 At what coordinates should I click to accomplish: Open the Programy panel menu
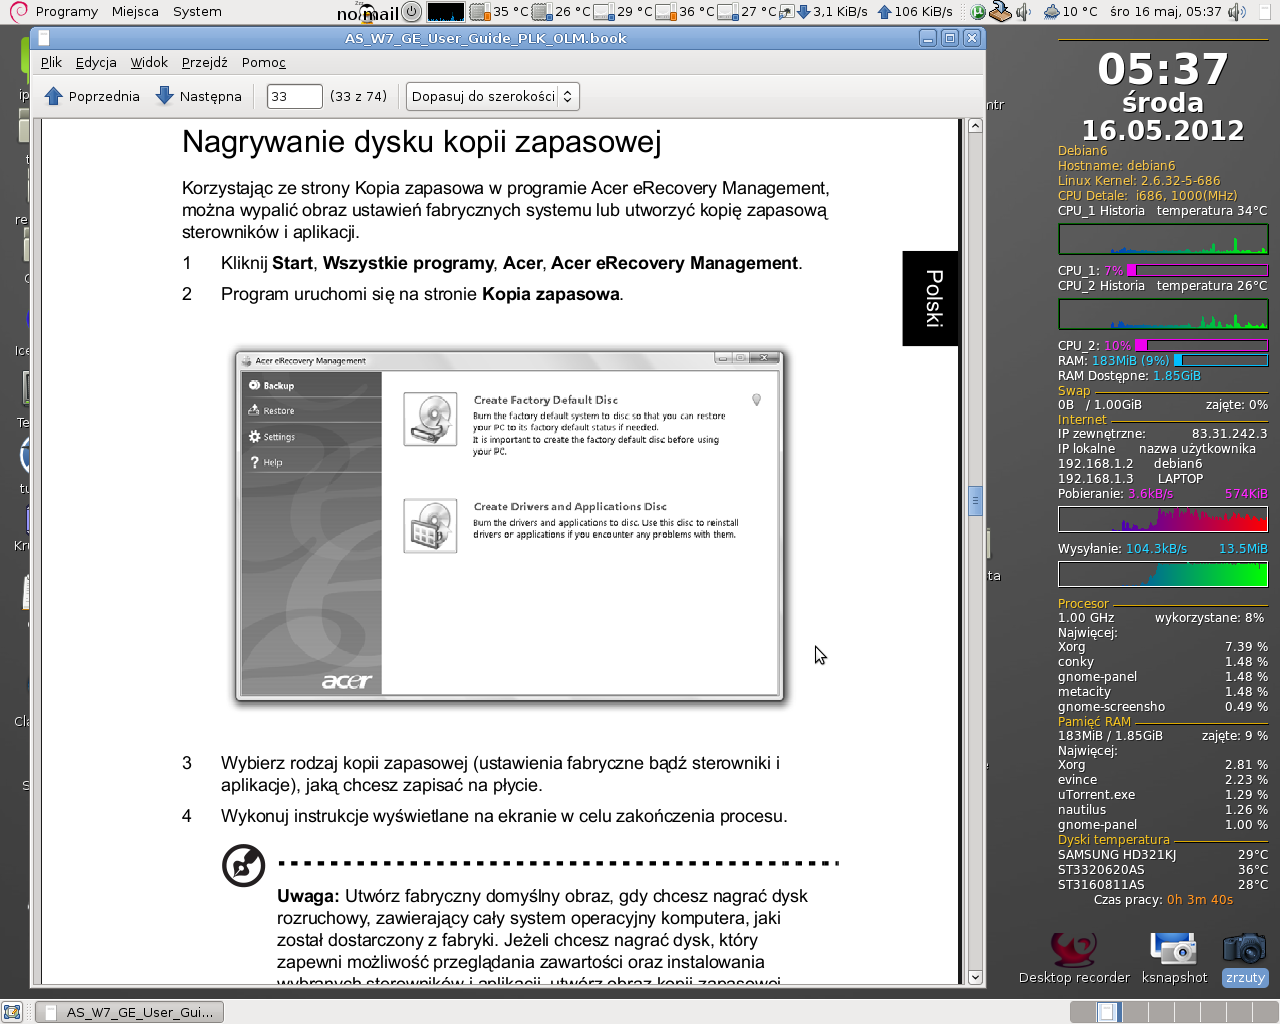(66, 12)
